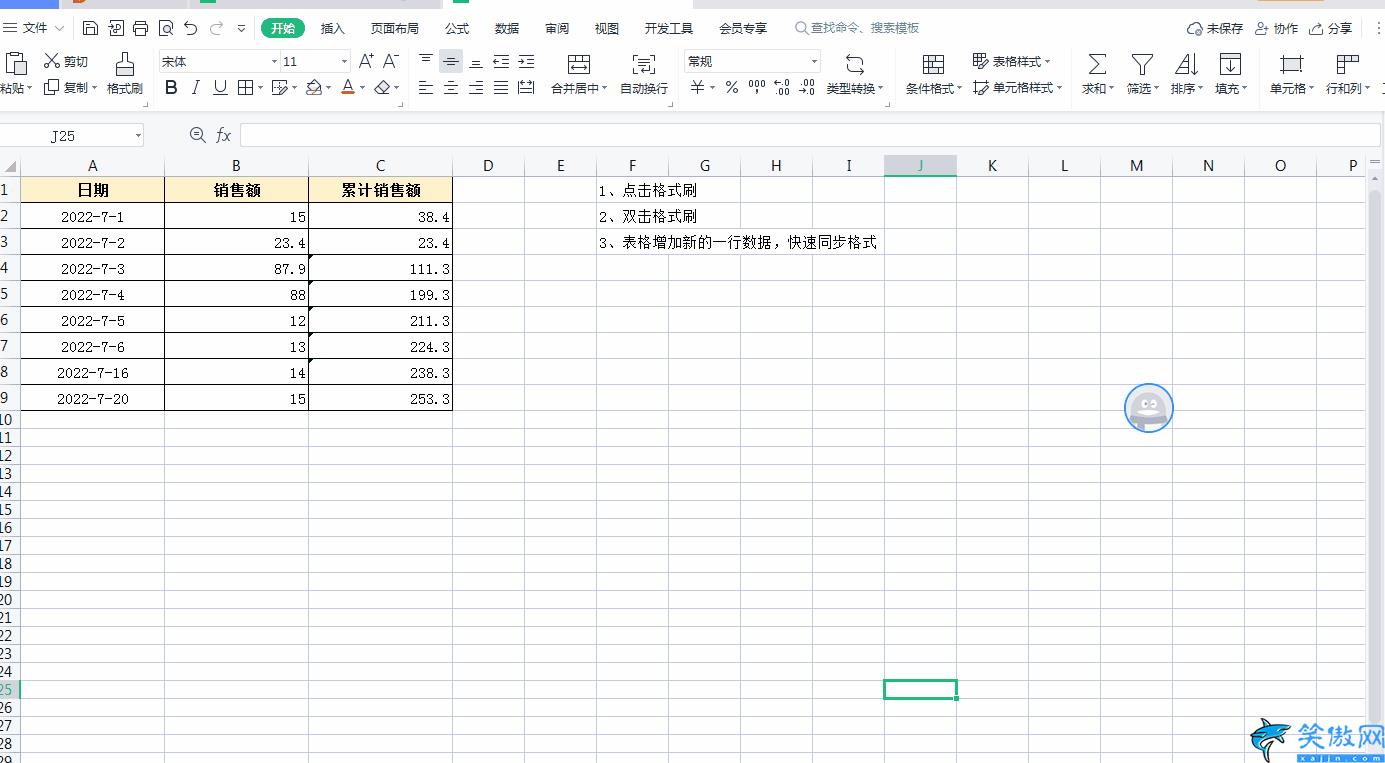The height and width of the screenshot is (763, 1385).
Task: Click the fill color bucket swatch
Action: click(313, 88)
